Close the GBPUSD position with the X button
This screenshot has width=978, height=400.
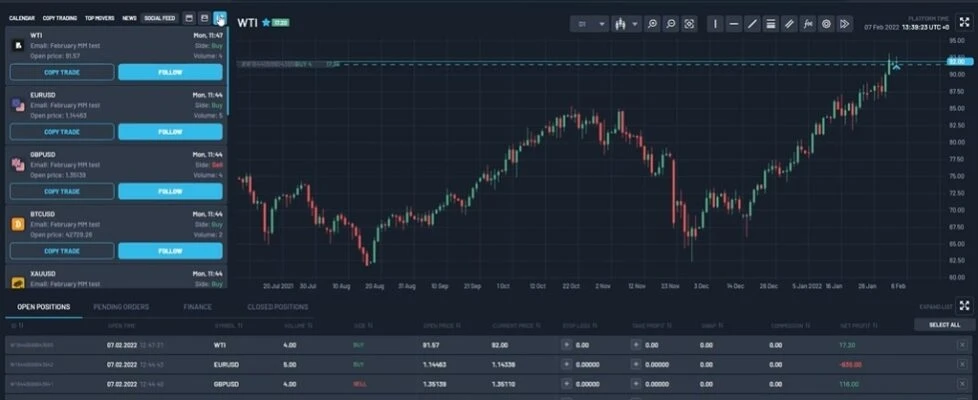963,384
